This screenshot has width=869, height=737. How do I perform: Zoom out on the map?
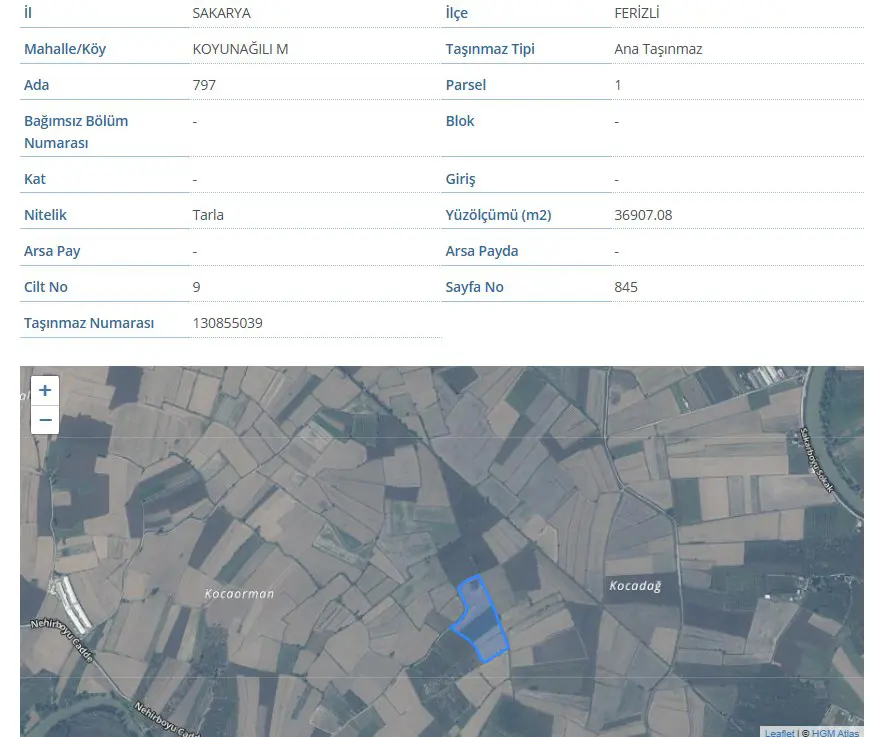pos(45,419)
